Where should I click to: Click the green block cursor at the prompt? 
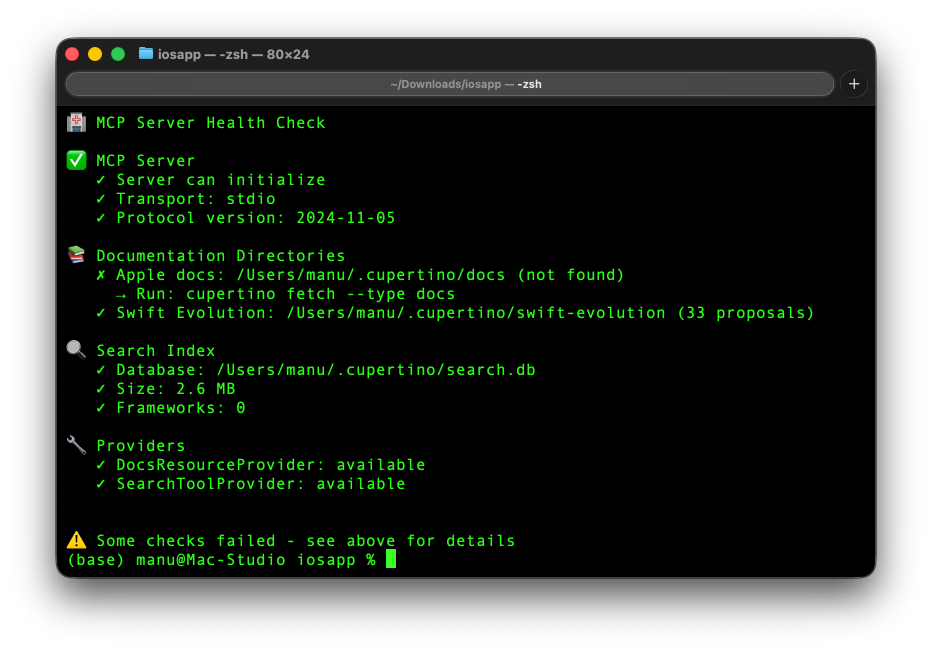click(391, 560)
